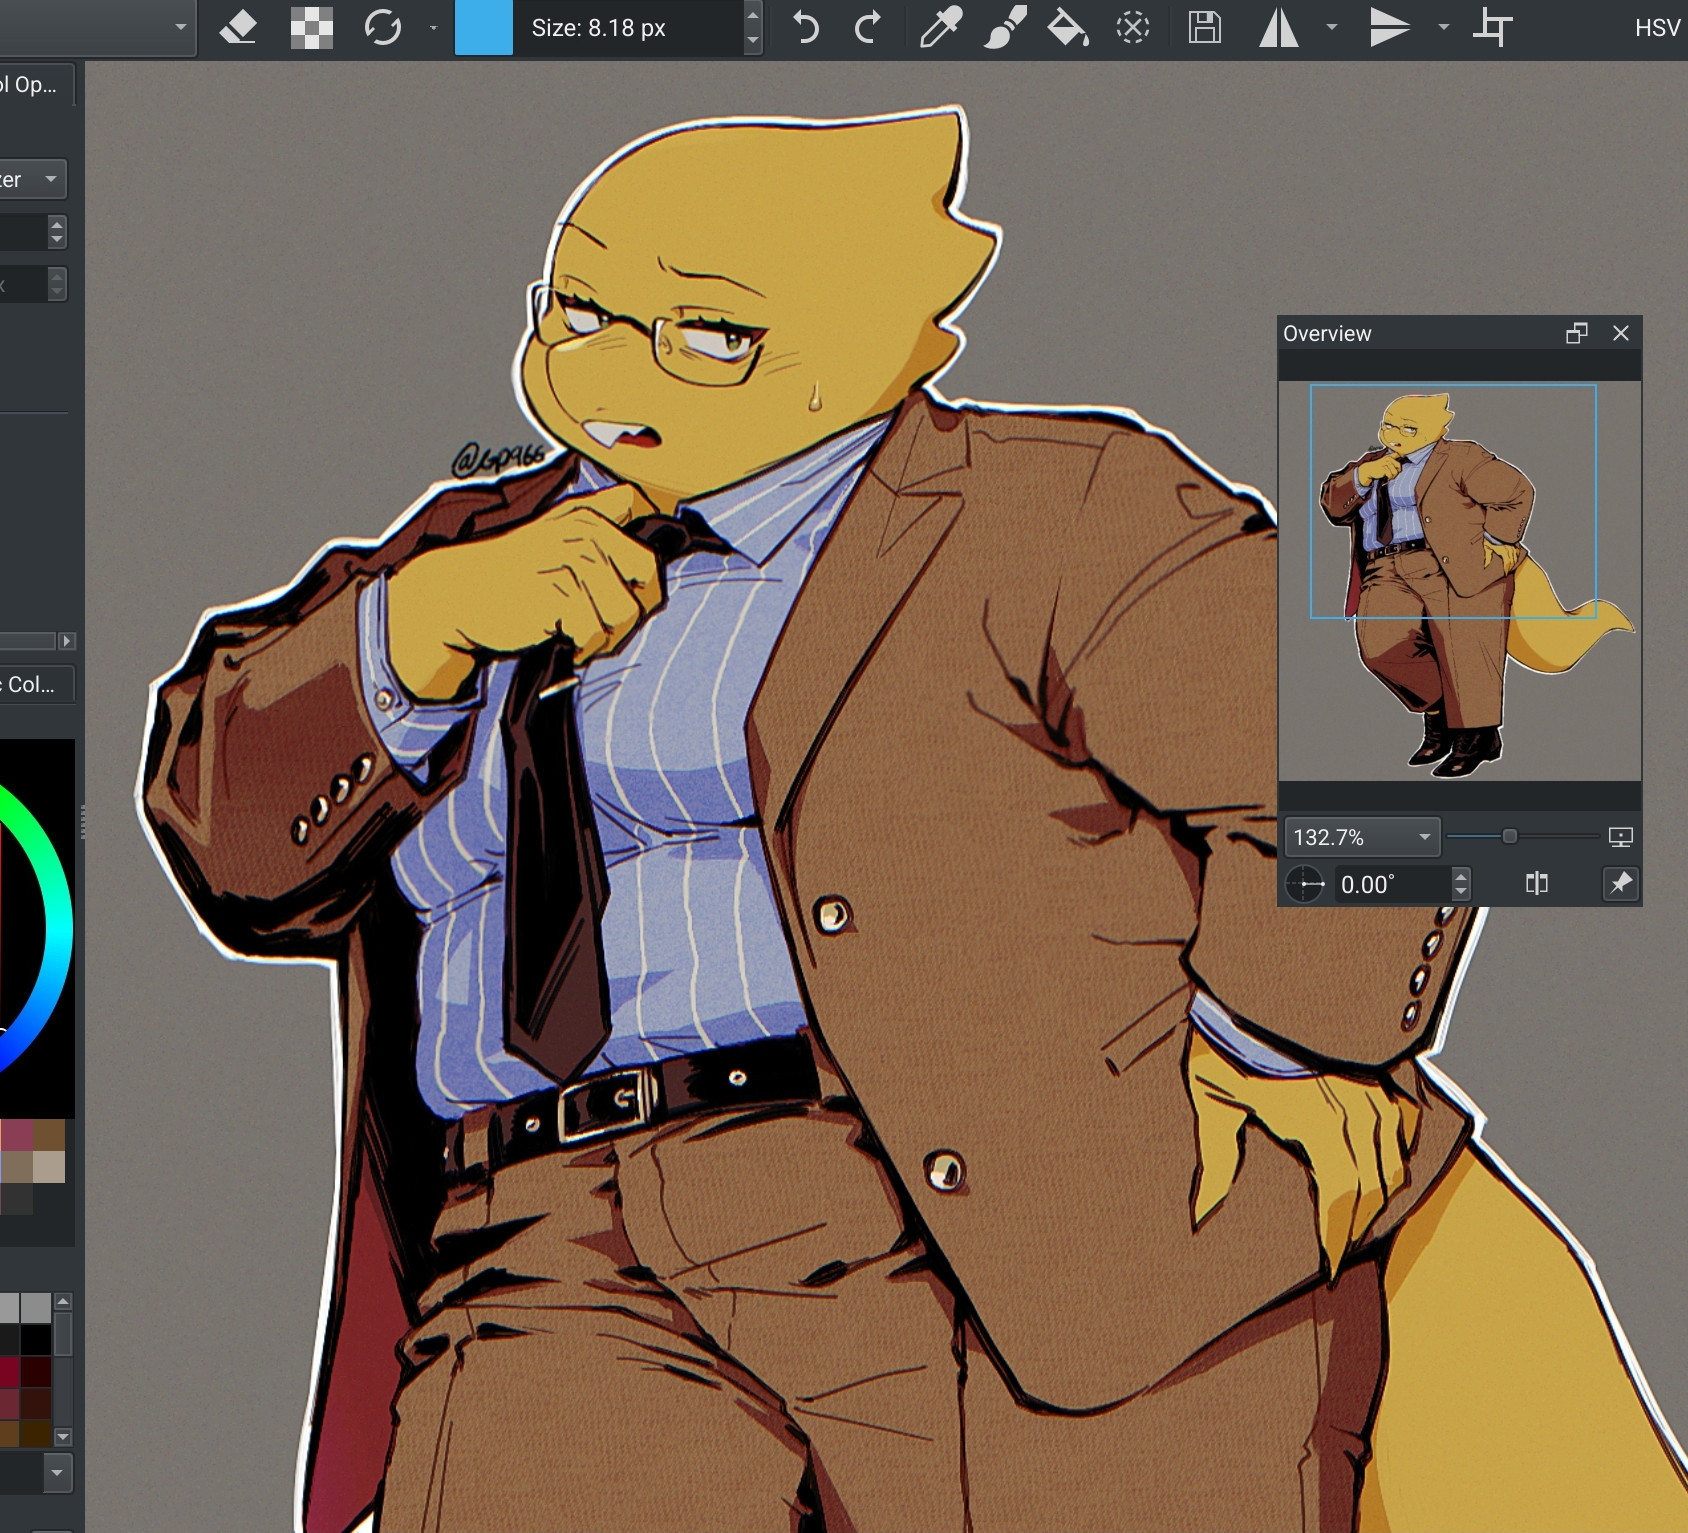Toggle the vertical mirror tool
1688x1533 pixels.
click(x=1389, y=28)
